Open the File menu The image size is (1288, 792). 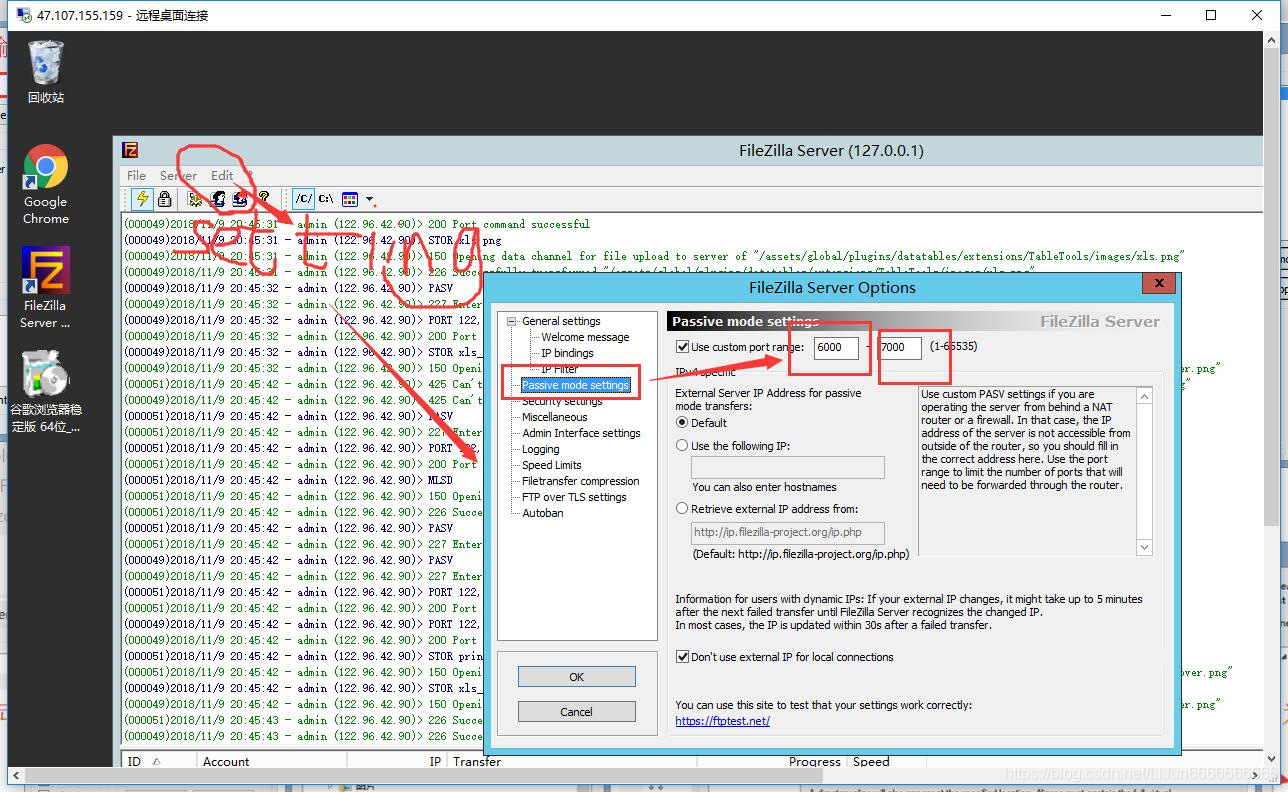(137, 175)
